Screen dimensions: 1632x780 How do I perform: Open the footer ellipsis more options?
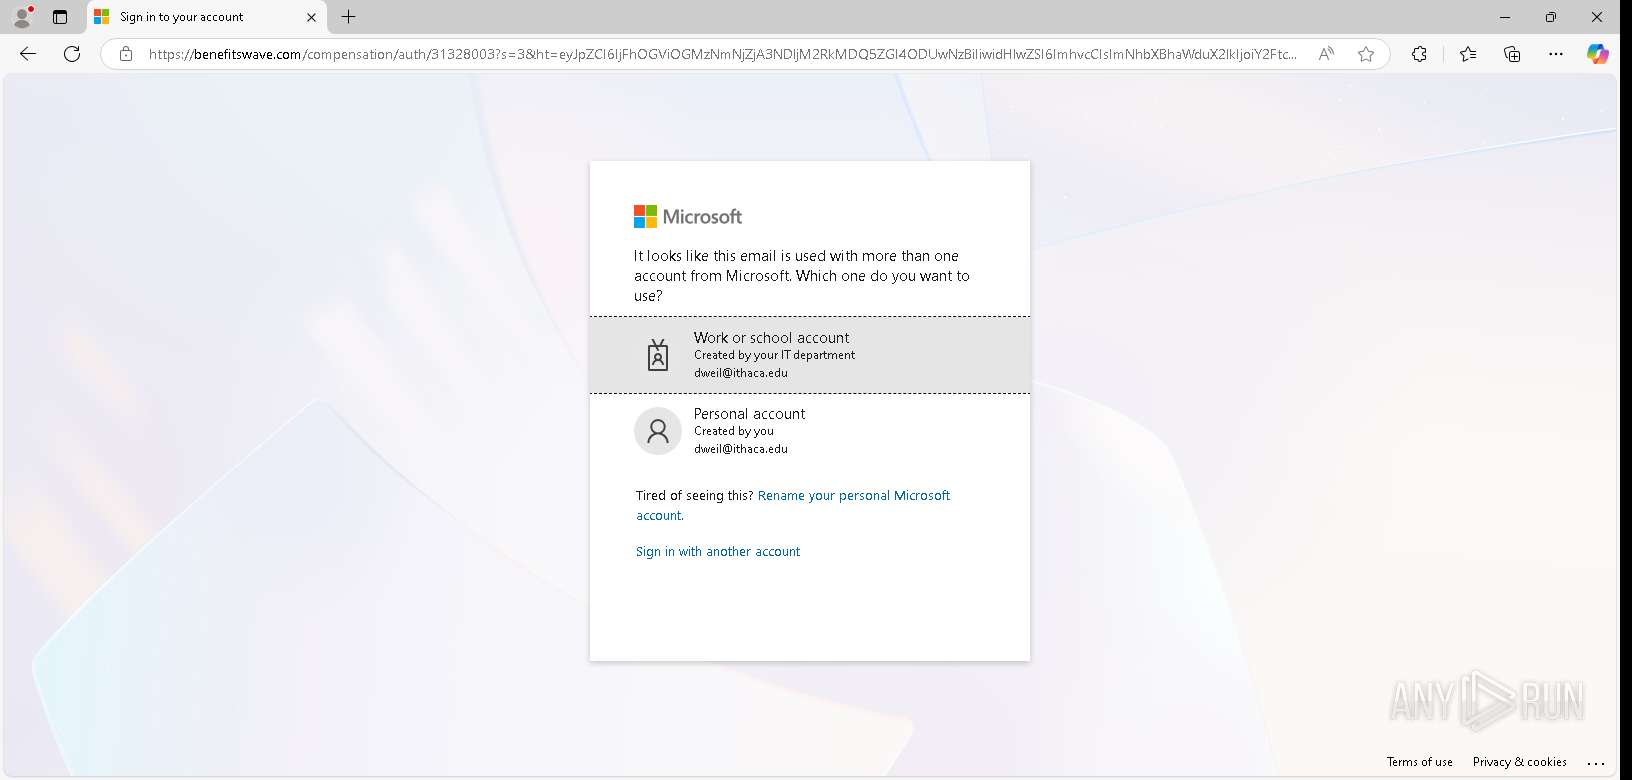pyautogui.click(x=1596, y=763)
